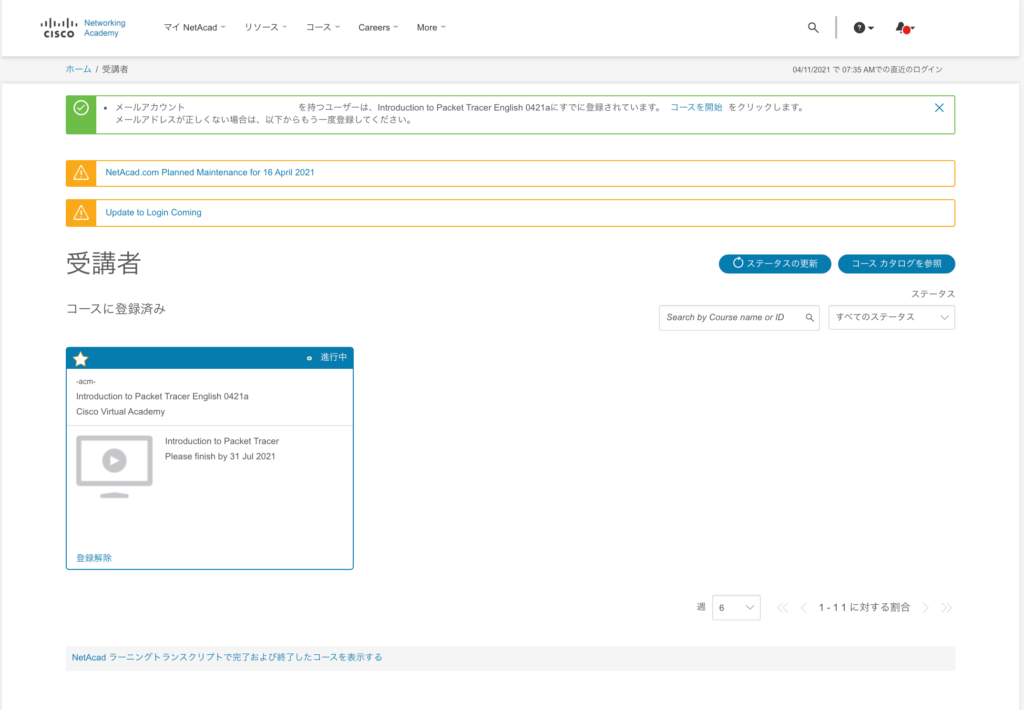Image resolution: width=1024 pixels, height=710 pixels.
Task: Click the コース カタログを参照 button
Action: click(x=896, y=264)
